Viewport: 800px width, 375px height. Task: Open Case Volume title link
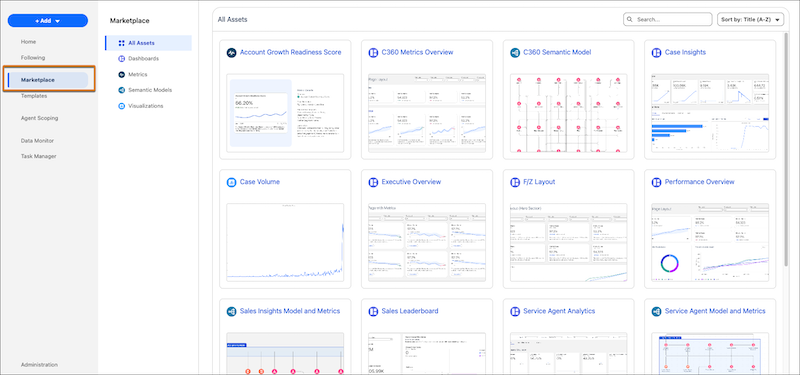[x=260, y=182]
